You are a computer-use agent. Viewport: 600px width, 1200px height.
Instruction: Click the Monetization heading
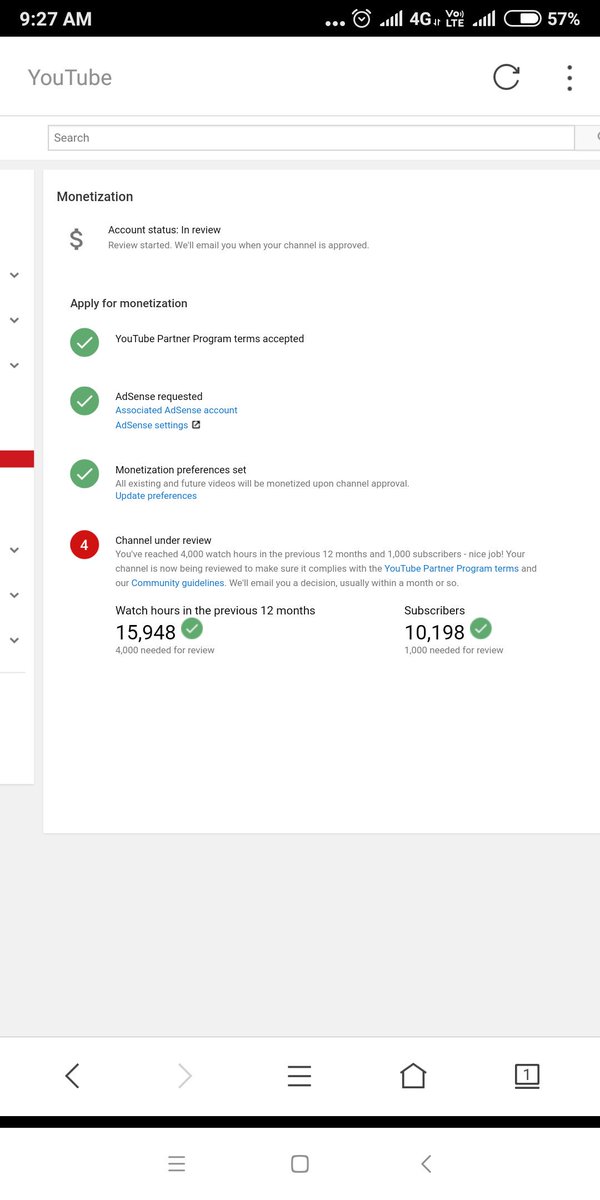click(95, 197)
